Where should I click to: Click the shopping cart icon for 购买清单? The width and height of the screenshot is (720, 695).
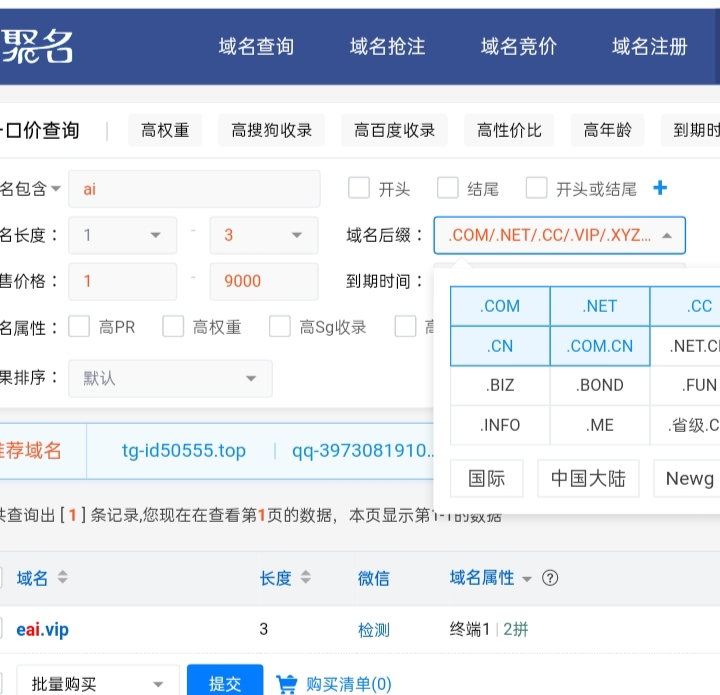(x=287, y=685)
